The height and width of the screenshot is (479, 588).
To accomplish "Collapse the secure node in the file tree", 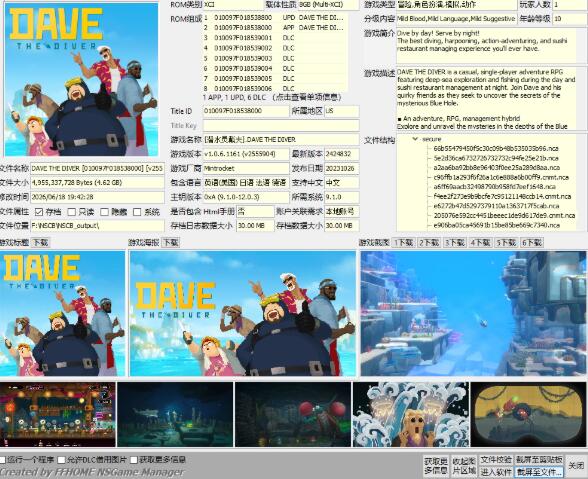I will click(415, 139).
